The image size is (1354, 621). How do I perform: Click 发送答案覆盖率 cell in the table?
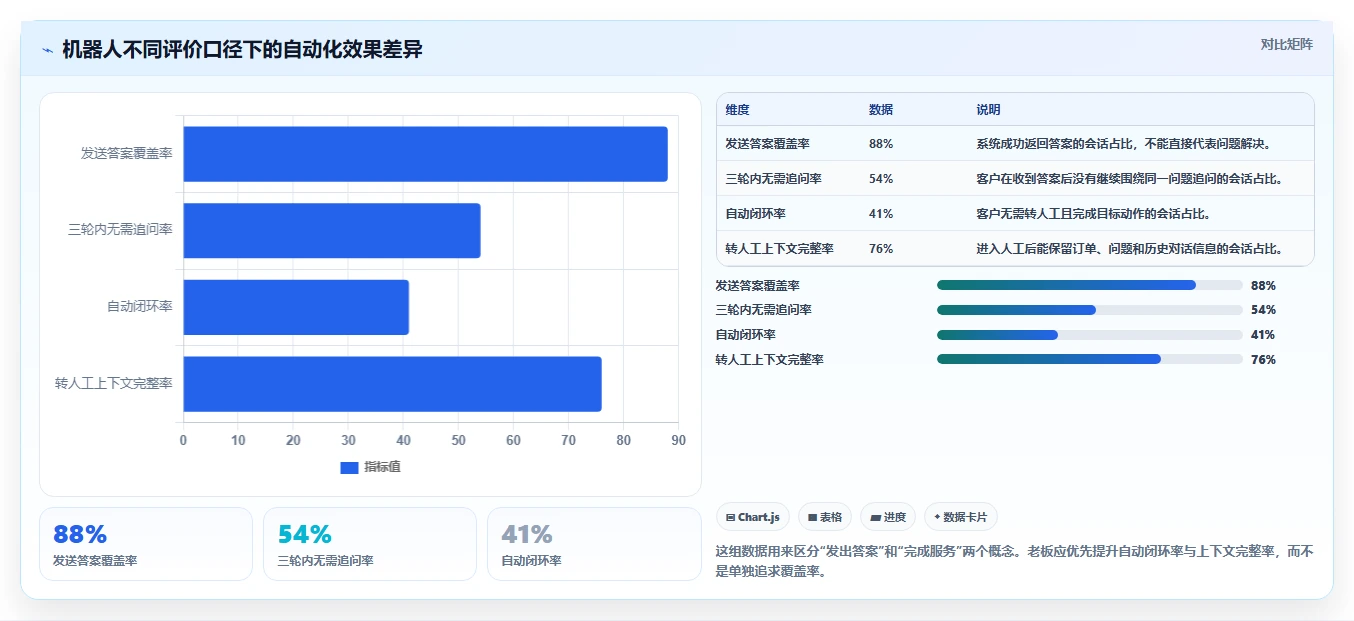(768, 144)
